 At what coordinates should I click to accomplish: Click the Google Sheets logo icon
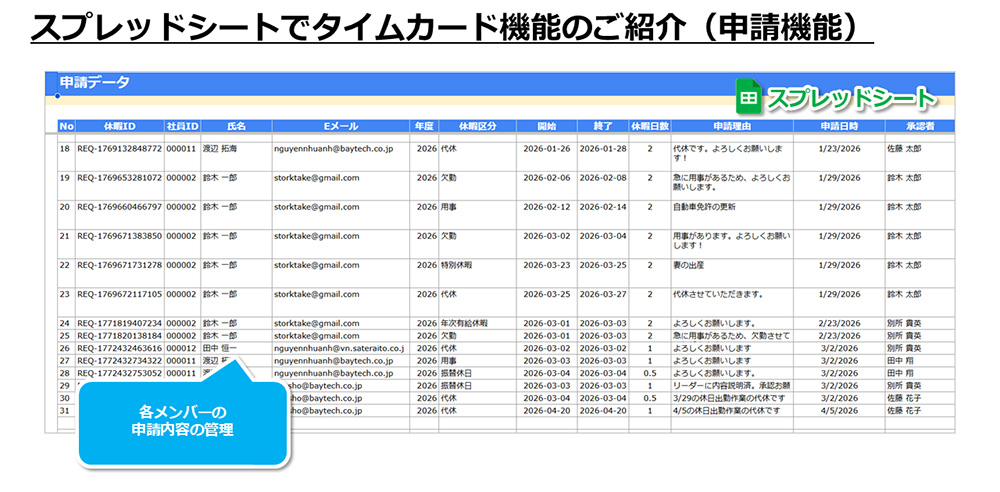[x=749, y=96]
